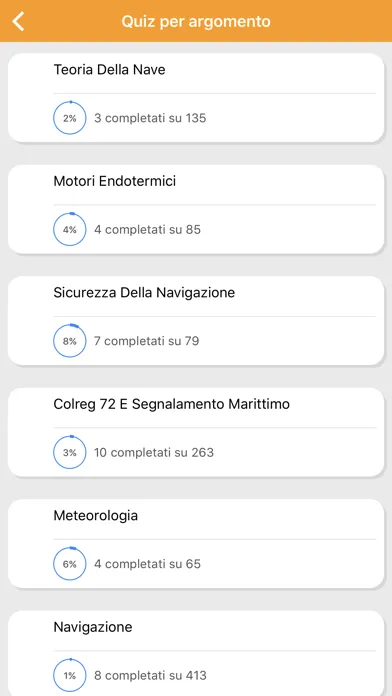392x696 pixels.
Task: Tap '3 completati su 135' text
Action: pos(150,118)
